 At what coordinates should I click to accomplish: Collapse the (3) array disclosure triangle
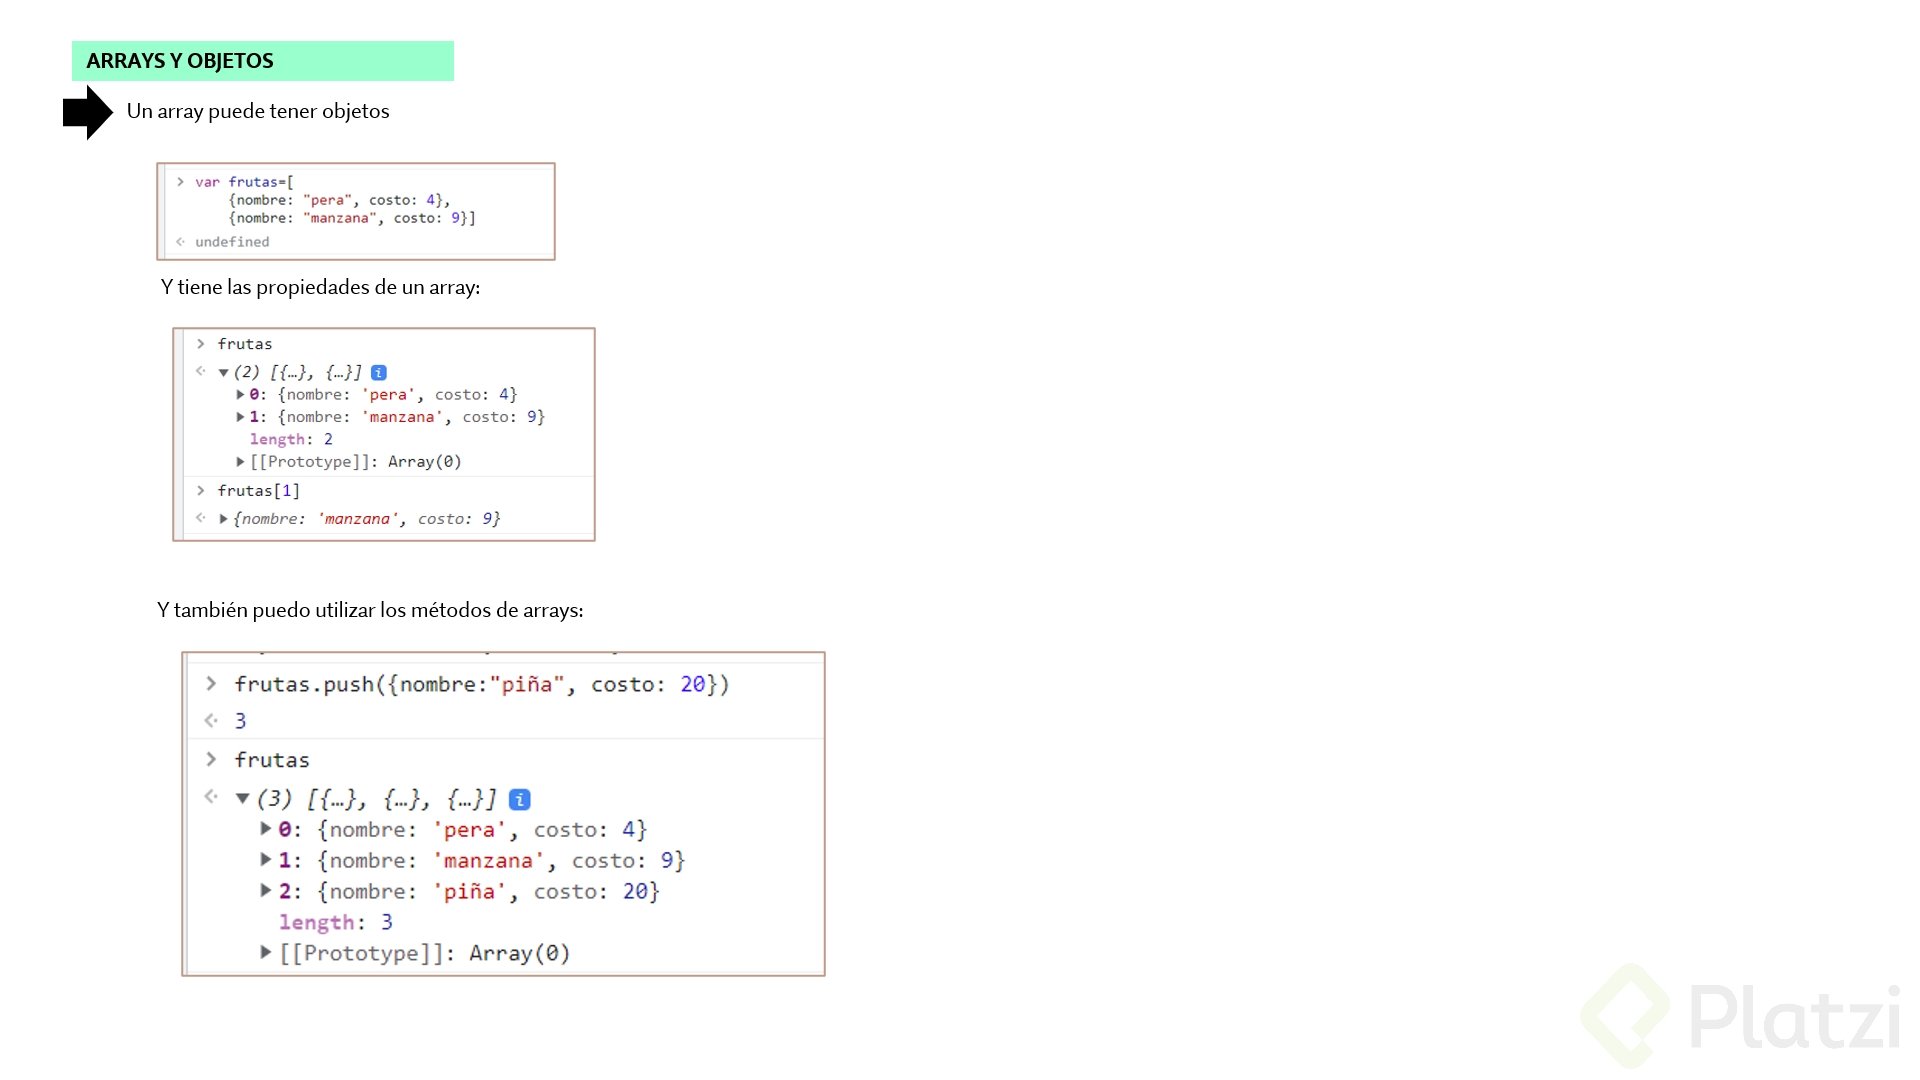(x=242, y=799)
